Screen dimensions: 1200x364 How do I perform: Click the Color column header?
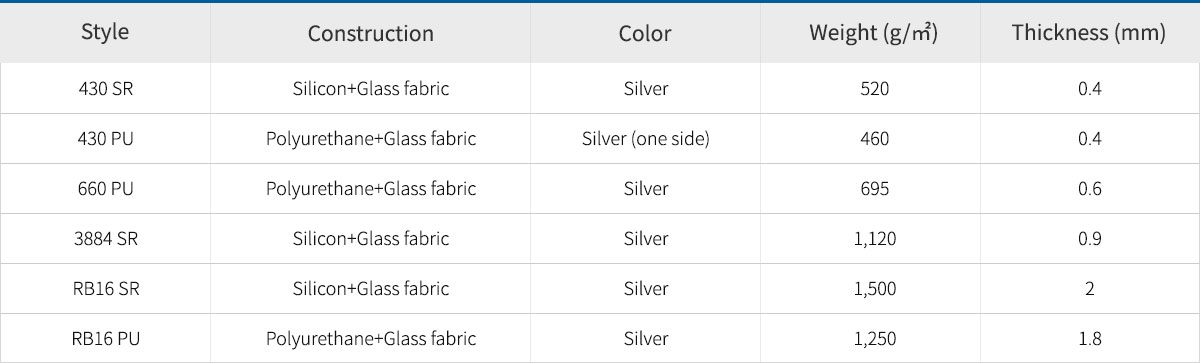pos(645,33)
